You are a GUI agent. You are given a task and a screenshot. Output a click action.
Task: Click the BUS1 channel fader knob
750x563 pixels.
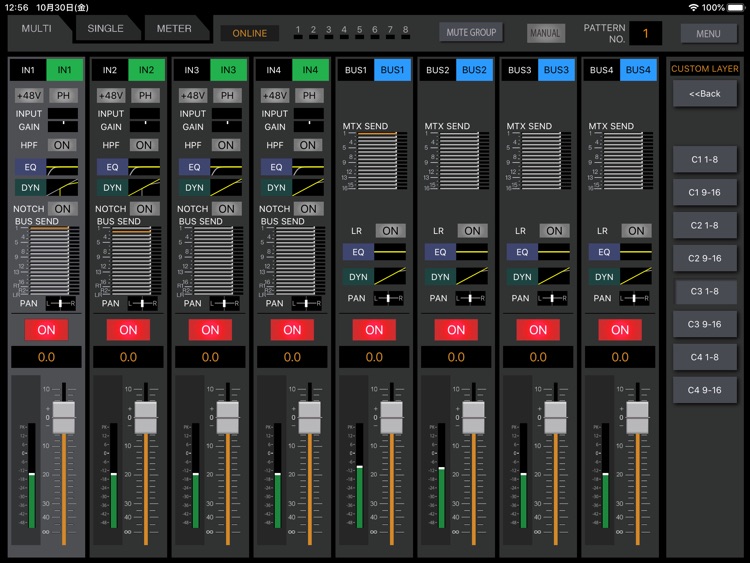(x=391, y=418)
